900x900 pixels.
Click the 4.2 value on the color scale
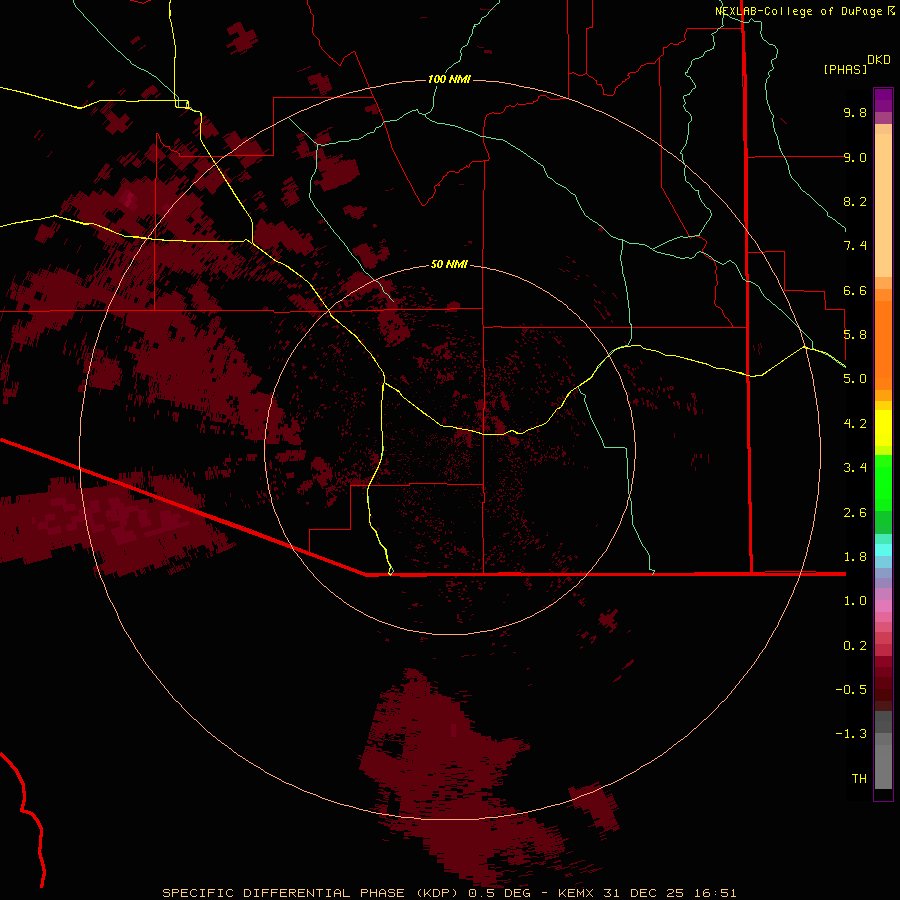tap(855, 424)
